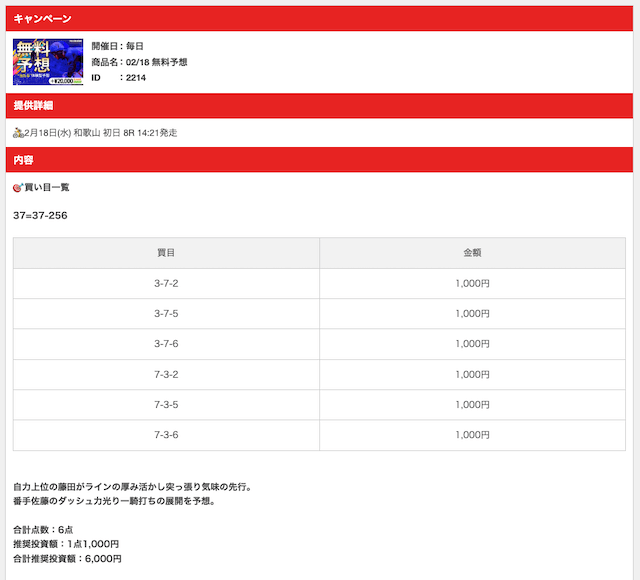The width and height of the screenshot is (640, 580).
Task: Click the 1,000円 amount for bet 3-7-2
Action: (x=472, y=284)
